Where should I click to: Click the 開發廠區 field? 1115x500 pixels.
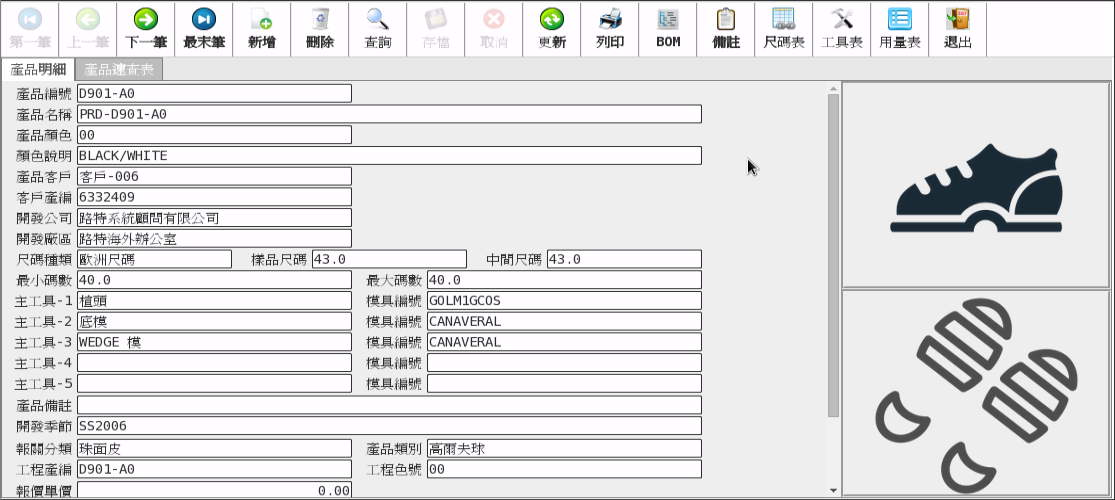(x=214, y=238)
